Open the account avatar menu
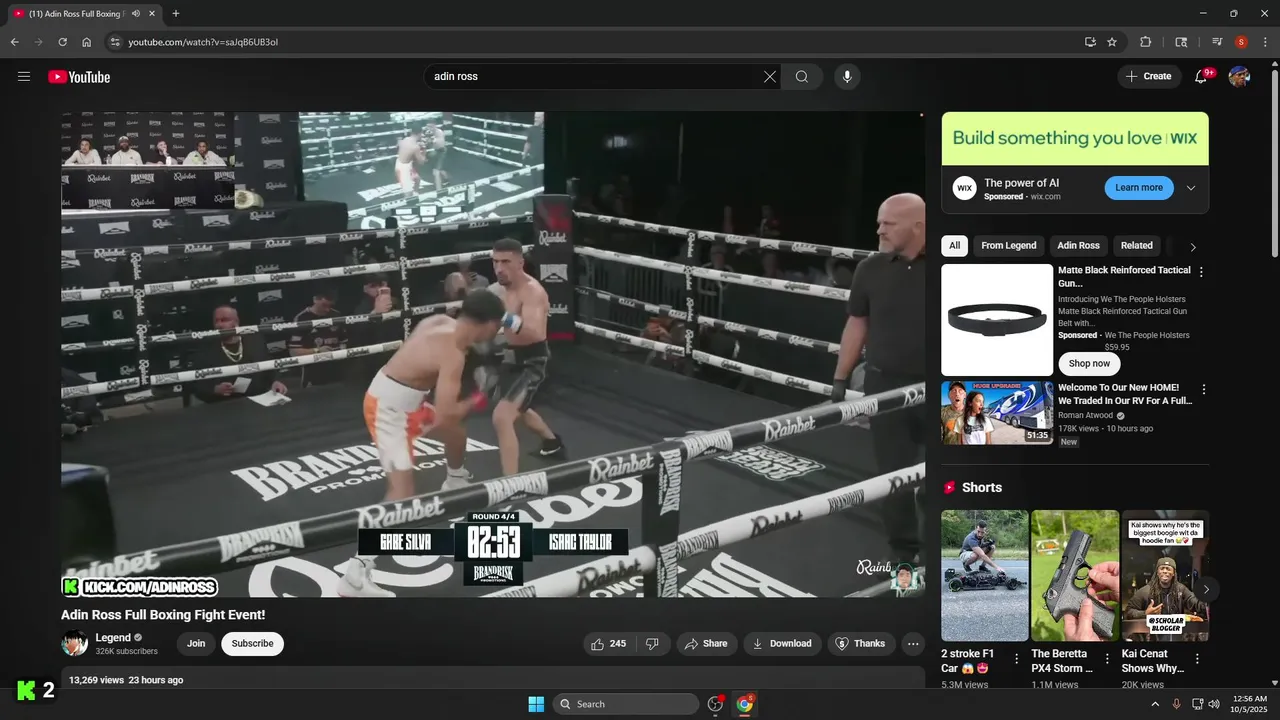 pyautogui.click(x=1239, y=77)
